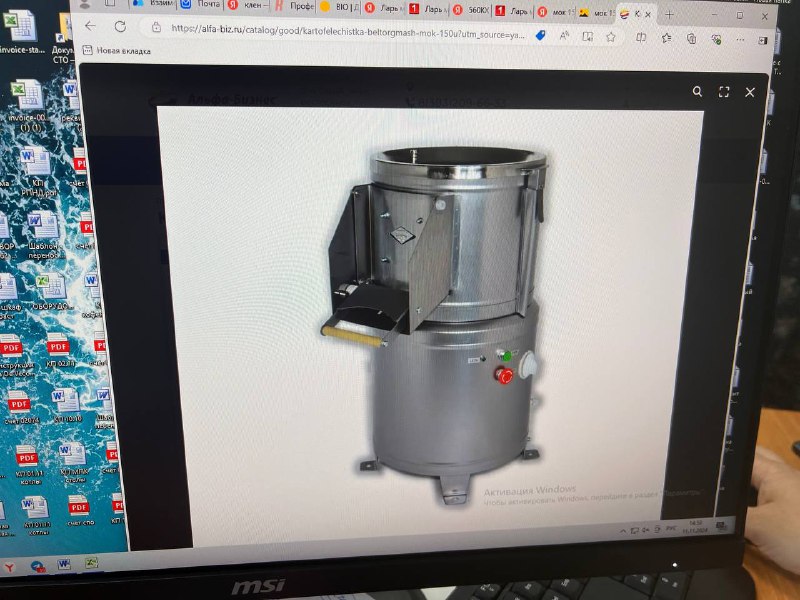Click the site lock icon in address bar
Screen dimensions: 800x600
tap(157, 28)
